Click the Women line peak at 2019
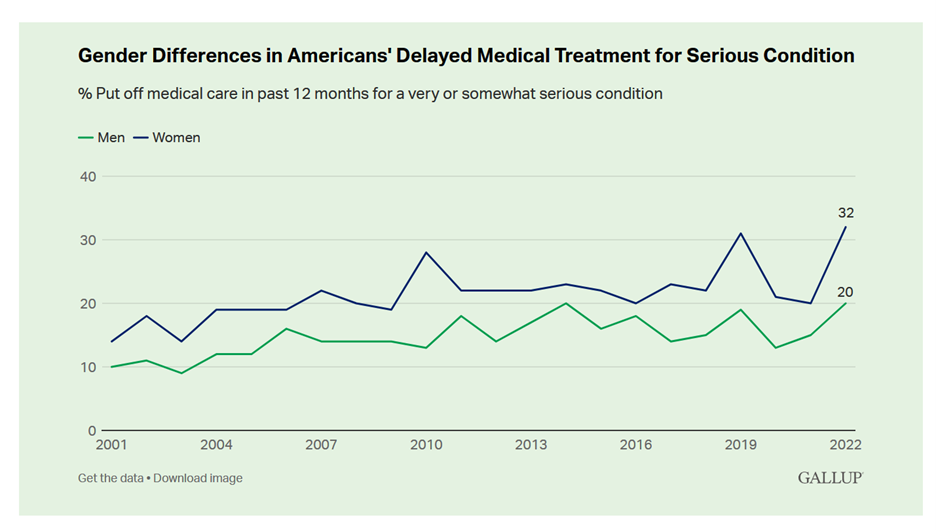The width and height of the screenshot is (936, 530). tap(740, 233)
